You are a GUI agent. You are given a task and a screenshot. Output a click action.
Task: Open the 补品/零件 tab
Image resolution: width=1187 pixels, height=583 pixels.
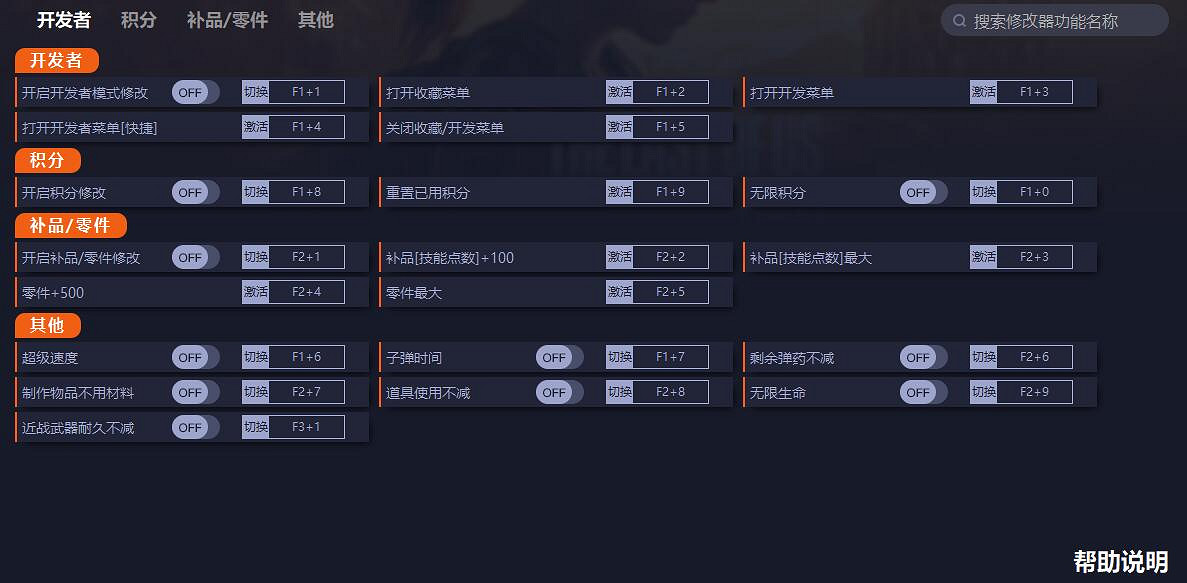(x=227, y=20)
